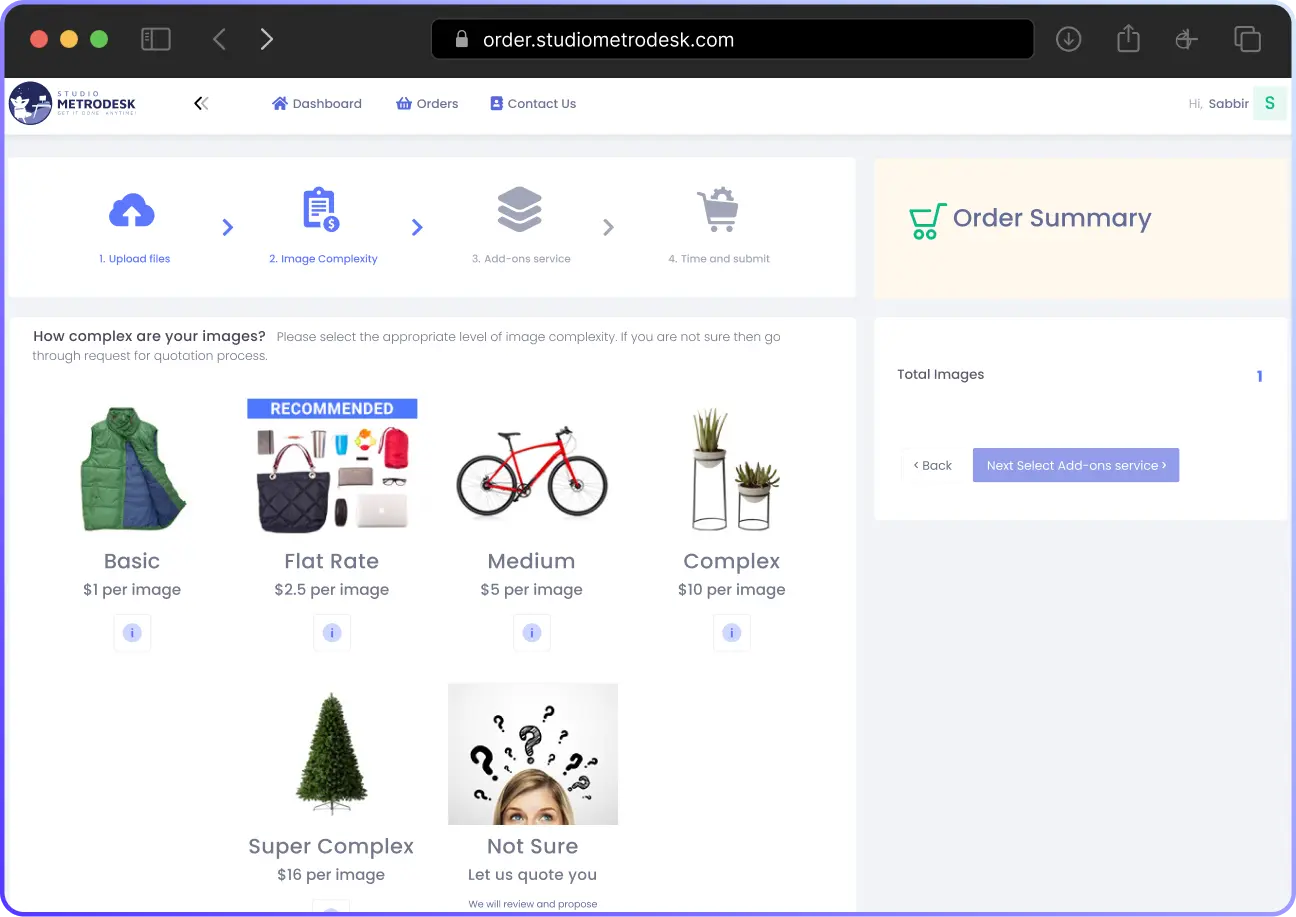The height and width of the screenshot is (917, 1296).
Task: Choose the Medium red bicycle image
Action: [532, 470]
